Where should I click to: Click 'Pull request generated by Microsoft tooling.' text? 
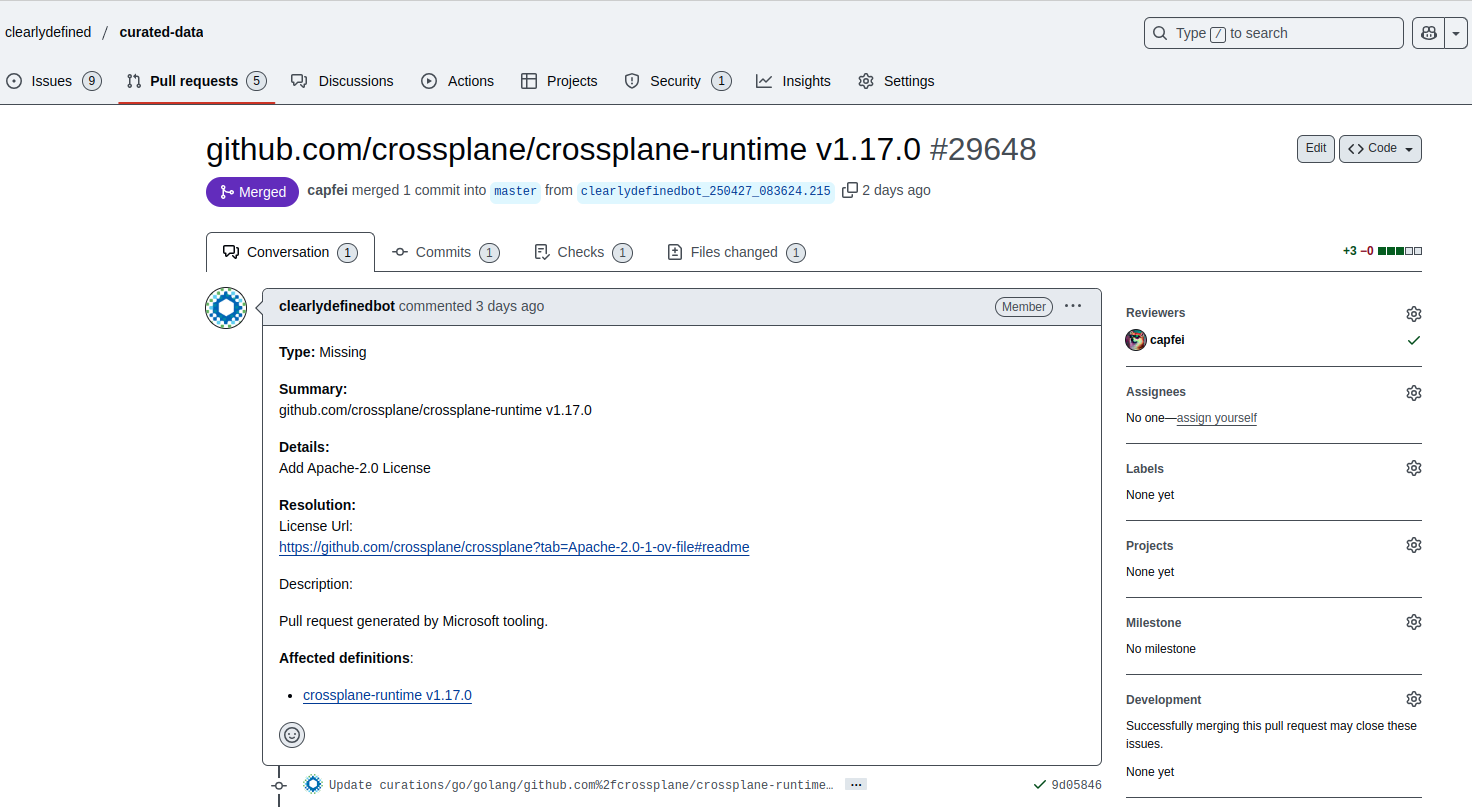point(413,621)
